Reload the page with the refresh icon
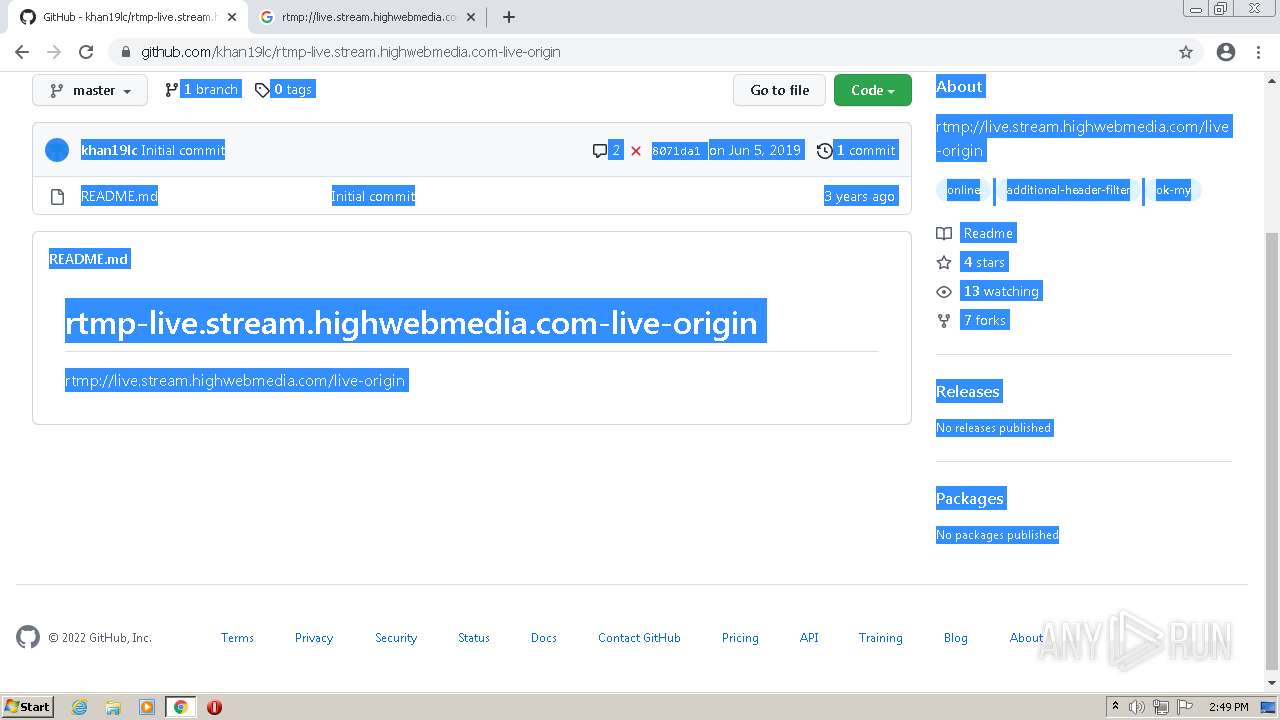This screenshot has height=720, width=1280. click(x=86, y=52)
